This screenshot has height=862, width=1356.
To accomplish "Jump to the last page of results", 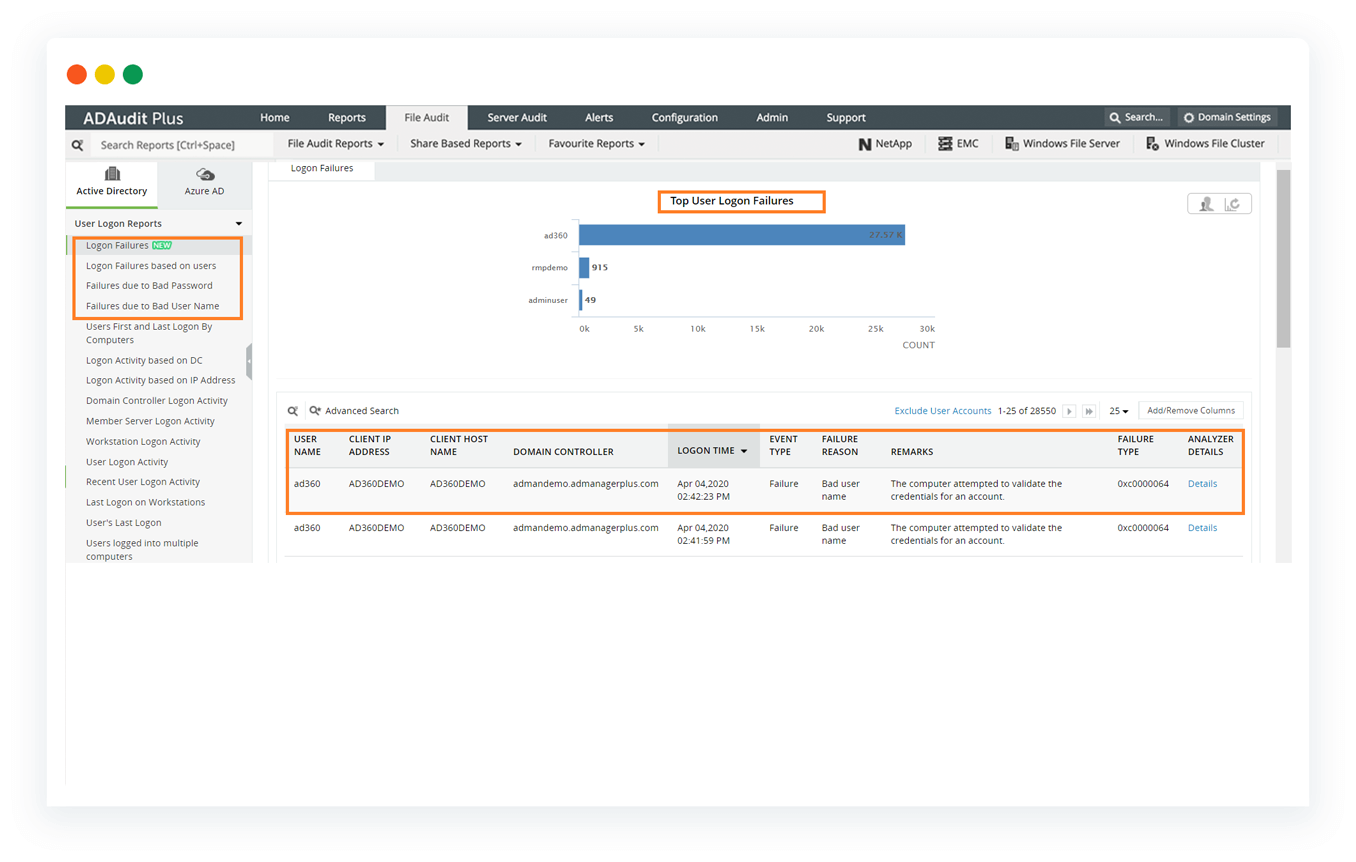I will pyautogui.click(x=1089, y=411).
